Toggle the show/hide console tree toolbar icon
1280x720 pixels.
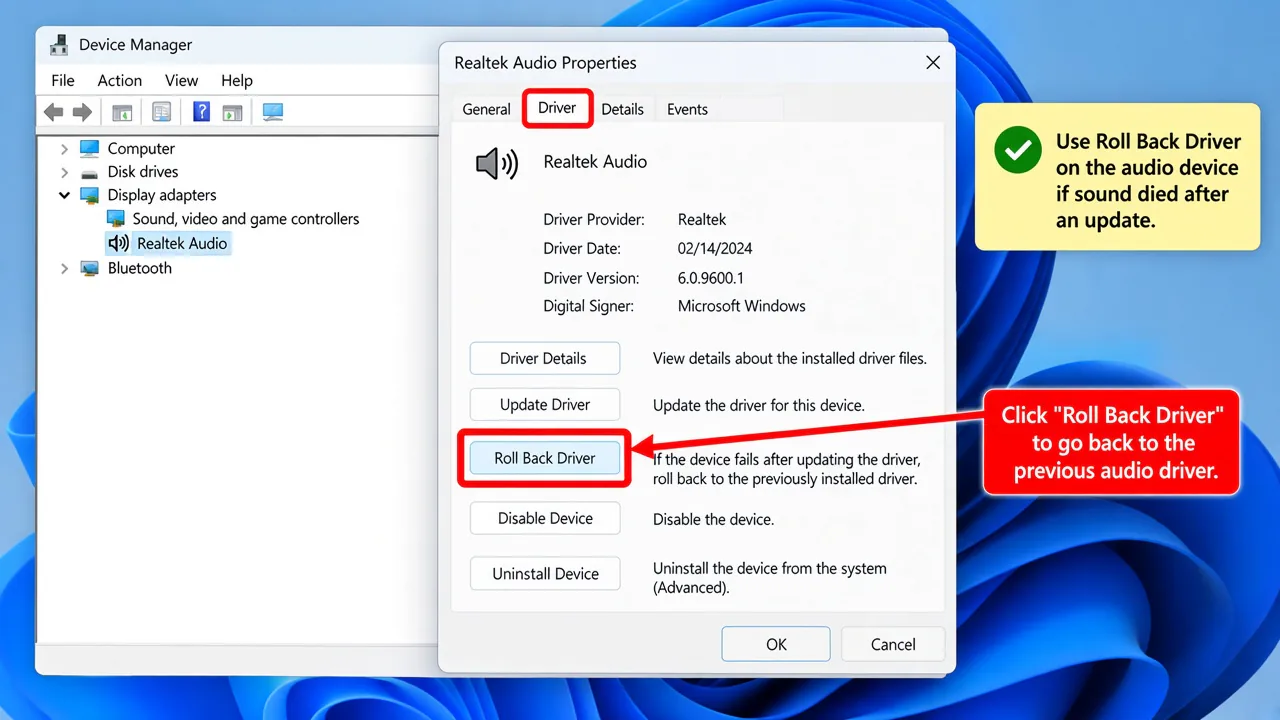pyautogui.click(x=122, y=112)
